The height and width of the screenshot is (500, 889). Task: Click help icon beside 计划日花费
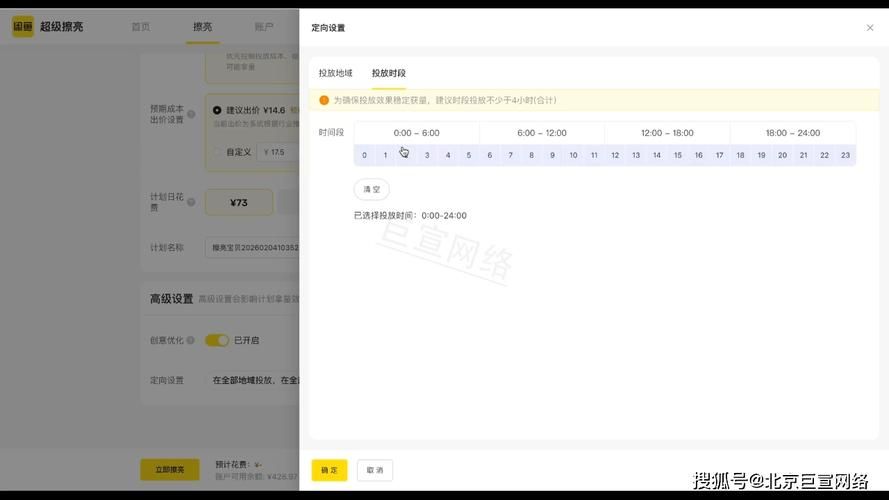pos(191,202)
